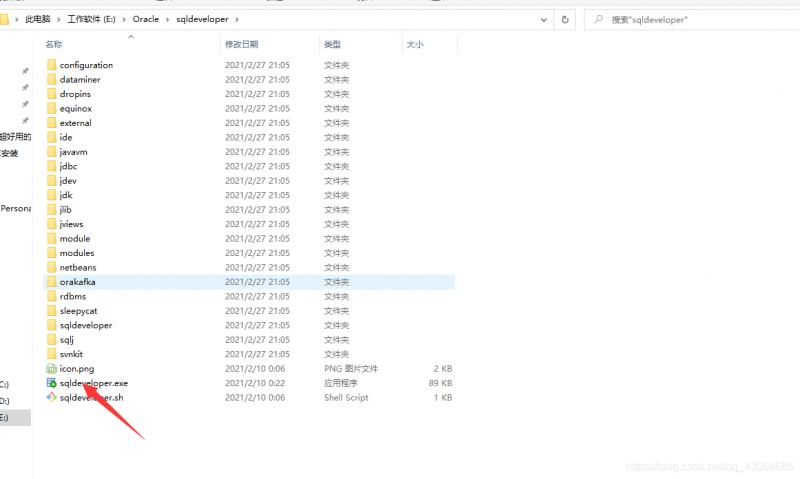Select the jviews folder icon
The height and width of the screenshot is (479, 800).
(52, 224)
